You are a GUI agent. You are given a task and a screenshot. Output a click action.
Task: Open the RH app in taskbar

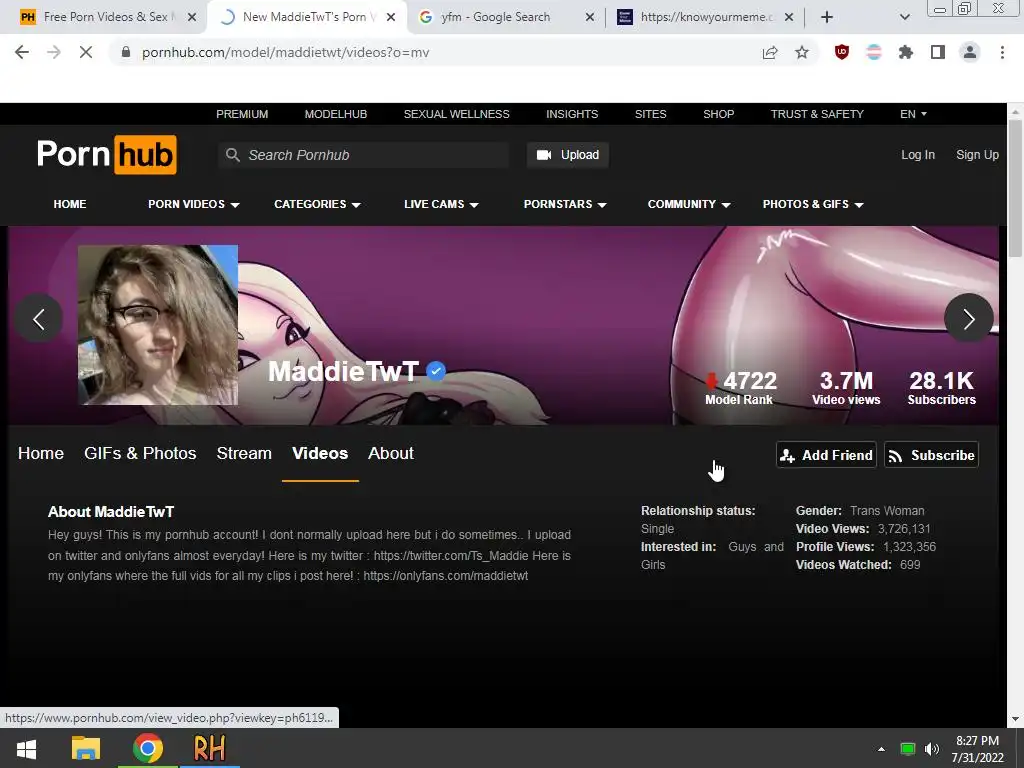(x=209, y=748)
